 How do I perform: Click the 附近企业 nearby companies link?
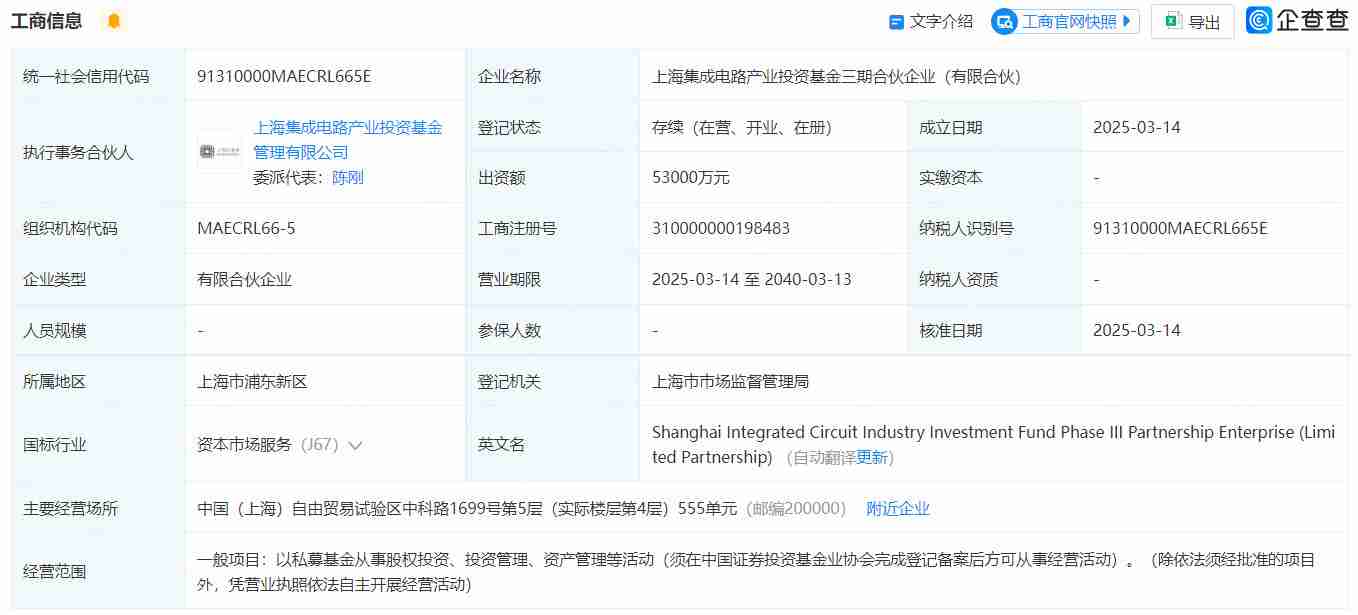[x=897, y=508]
